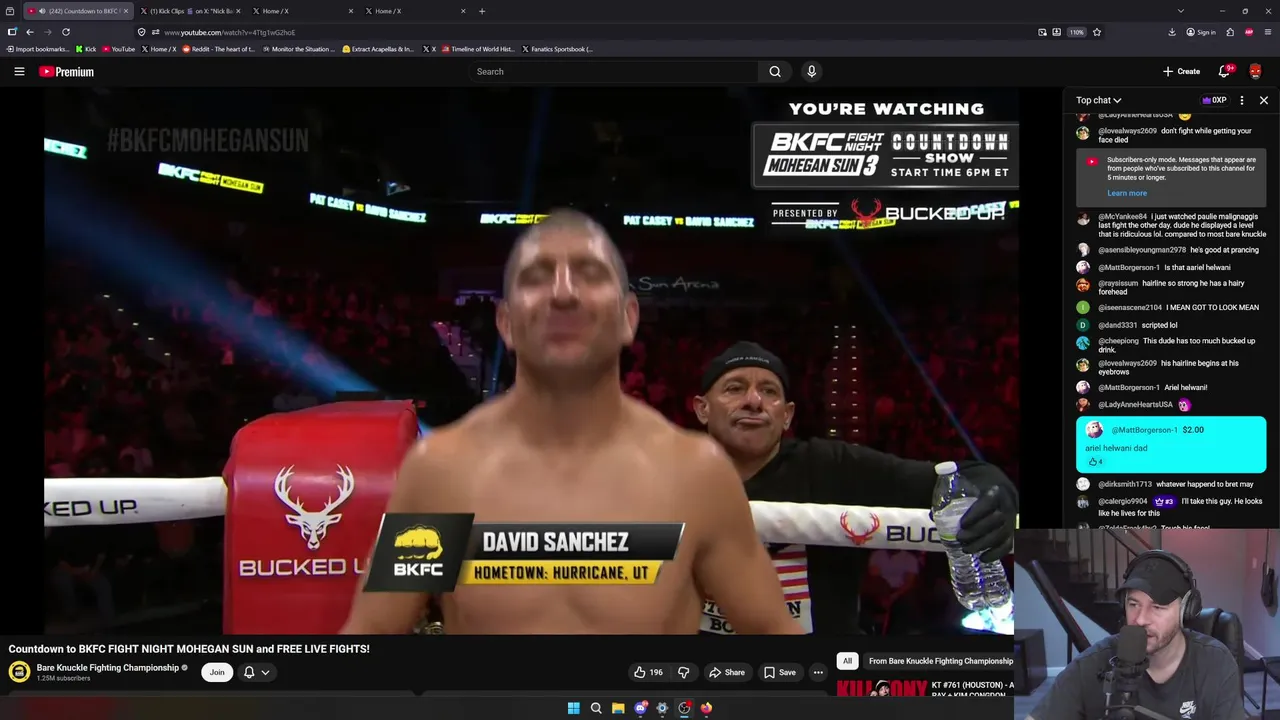This screenshot has width=1280, height=720.
Task: Click the youtube.com address bar
Action: click(x=590, y=32)
